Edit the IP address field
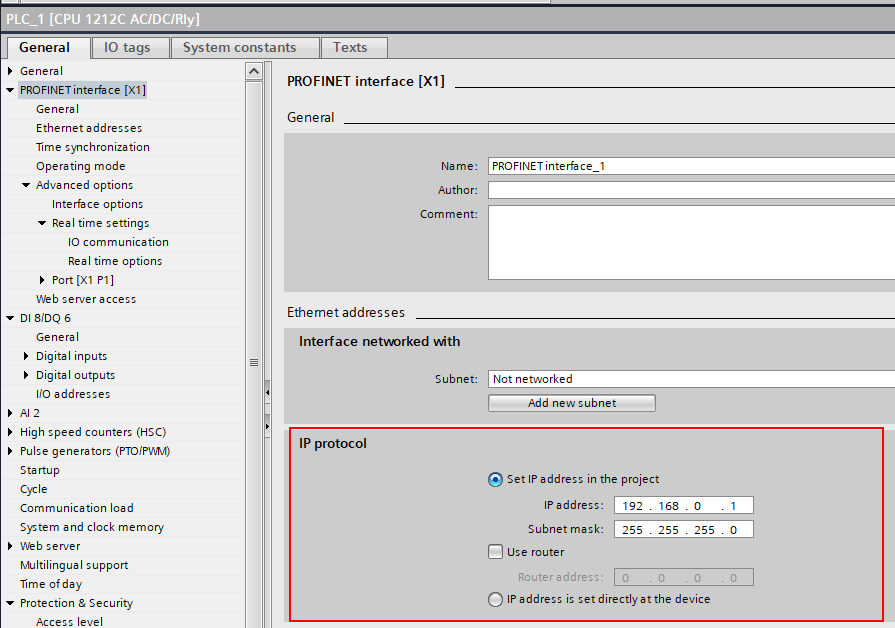This screenshot has height=628, width=895. (x=684, y=506)
